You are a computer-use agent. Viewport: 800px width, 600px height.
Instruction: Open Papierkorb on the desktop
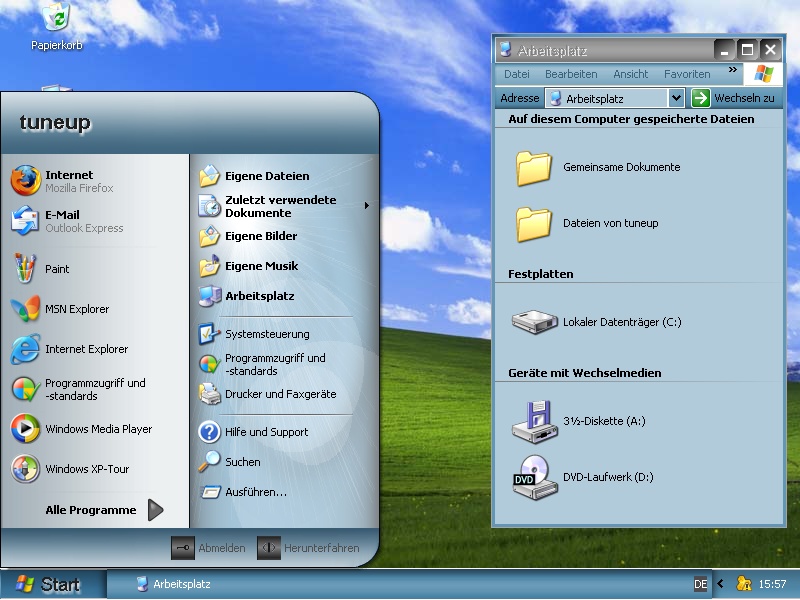click(x=57, y=26)
